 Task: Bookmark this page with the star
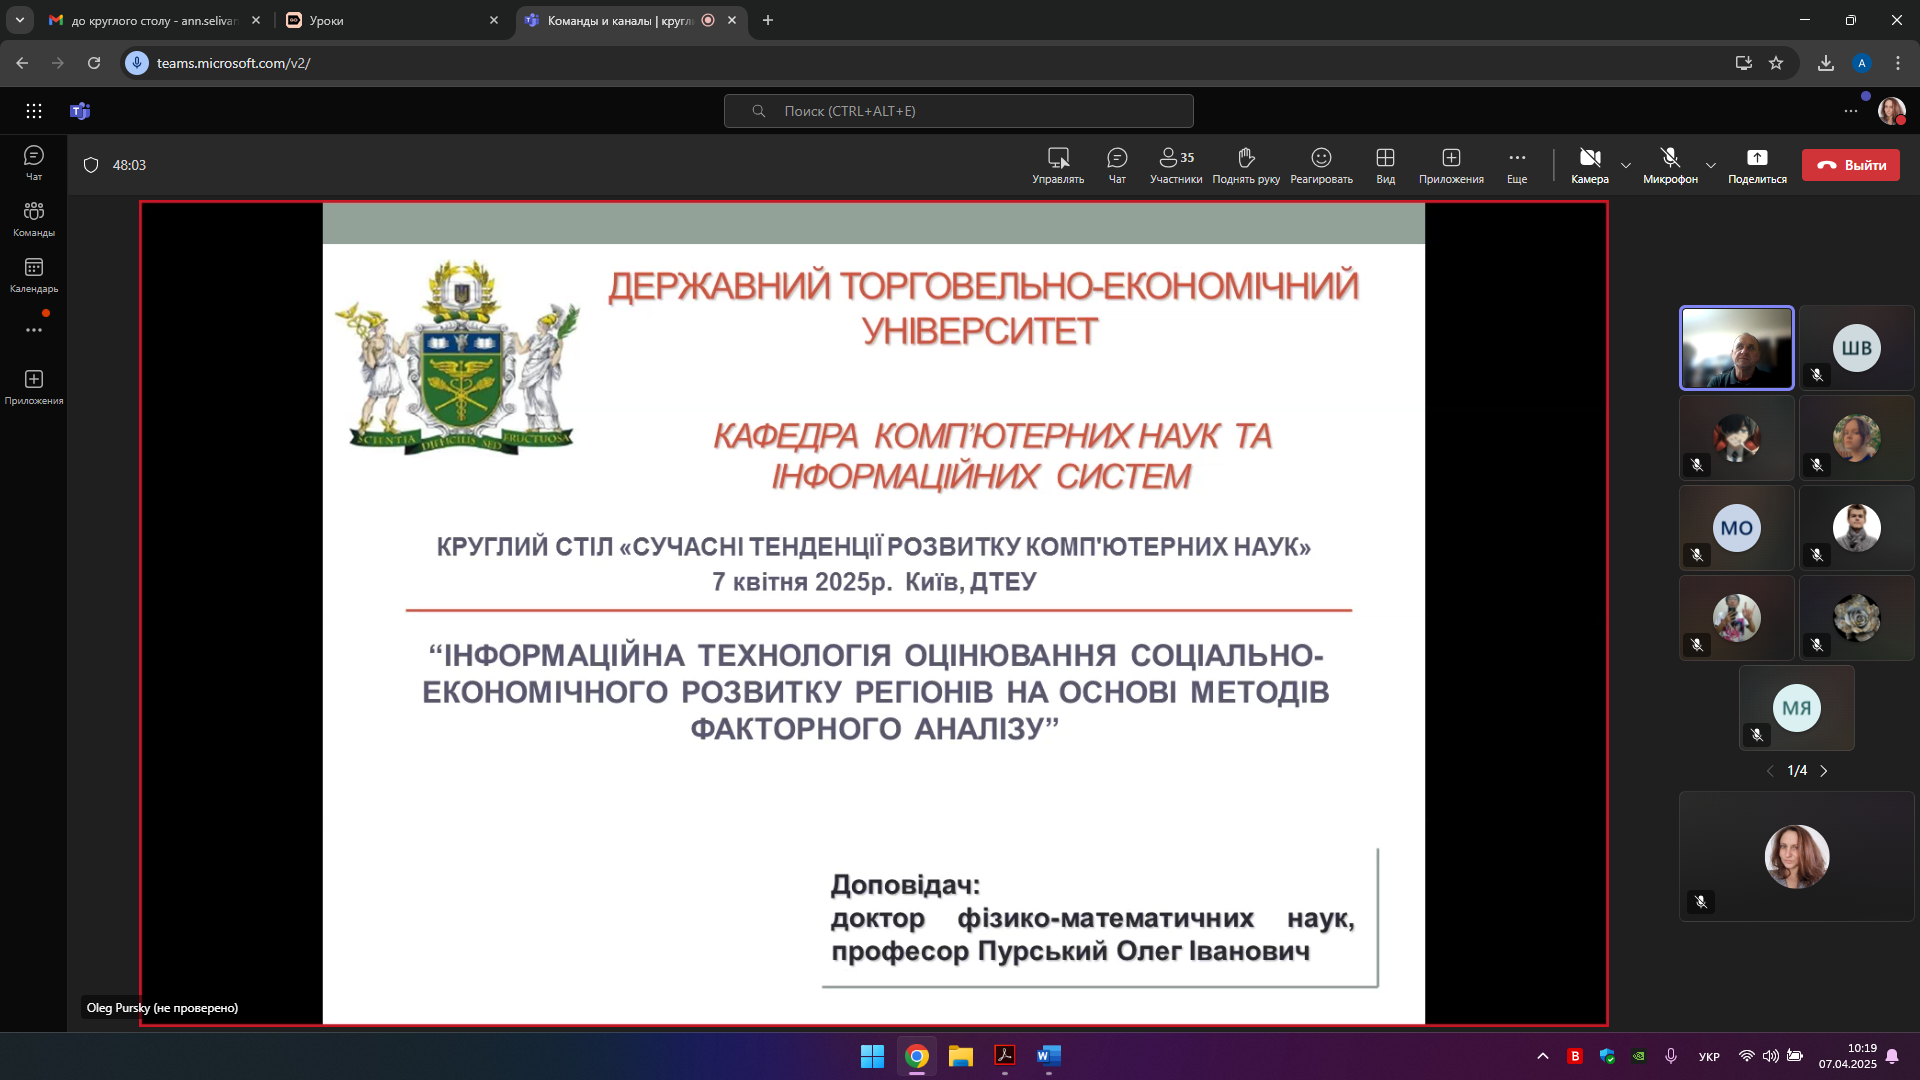coord(1776,63)
